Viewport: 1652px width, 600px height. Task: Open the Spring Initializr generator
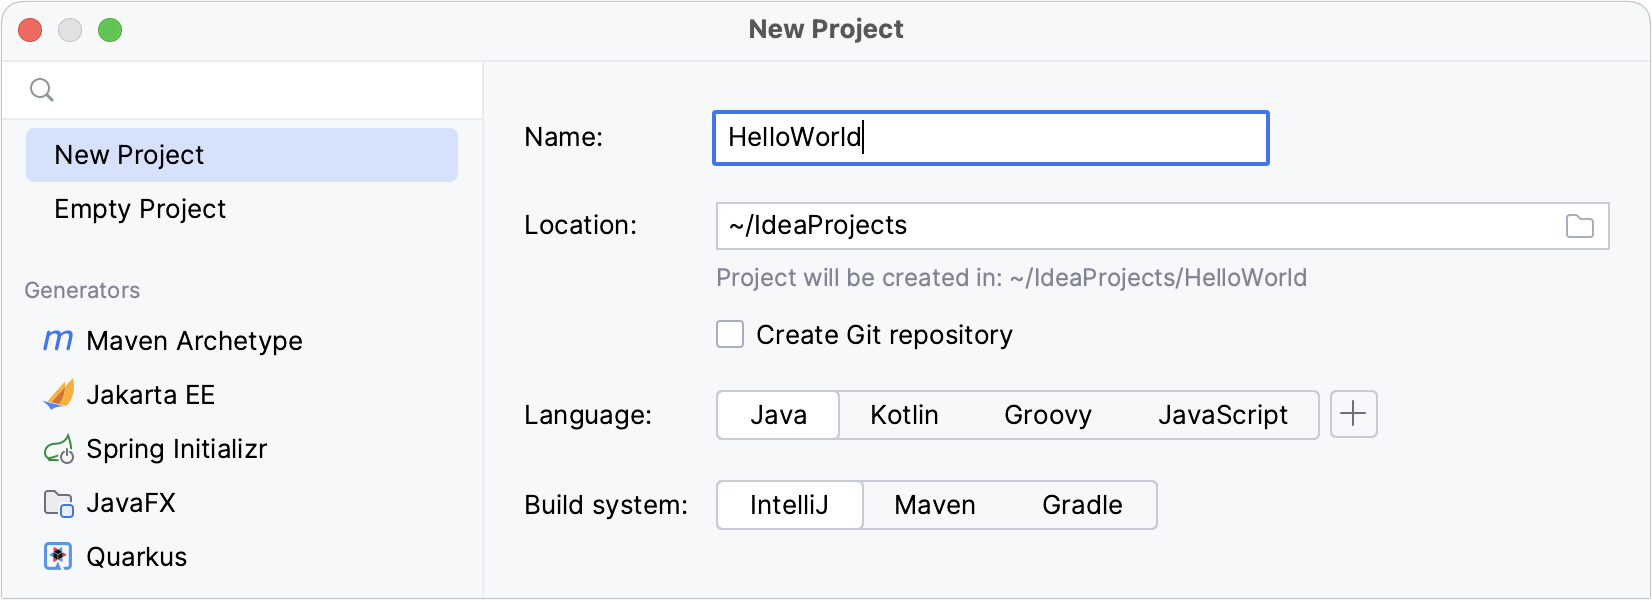tap(242, 449)
